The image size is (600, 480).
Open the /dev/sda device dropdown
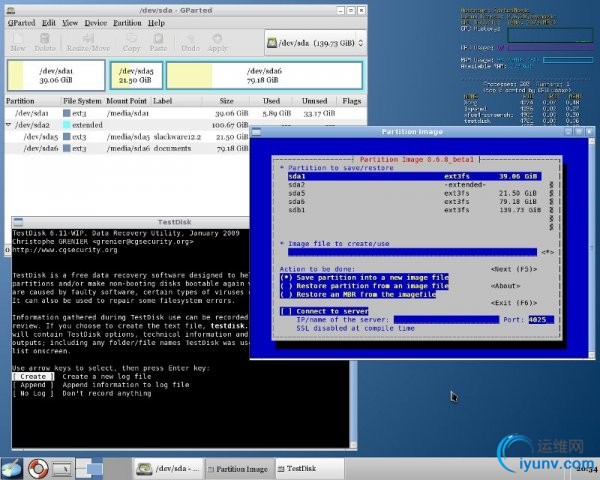pyautogui.click(x=314, y=42)
